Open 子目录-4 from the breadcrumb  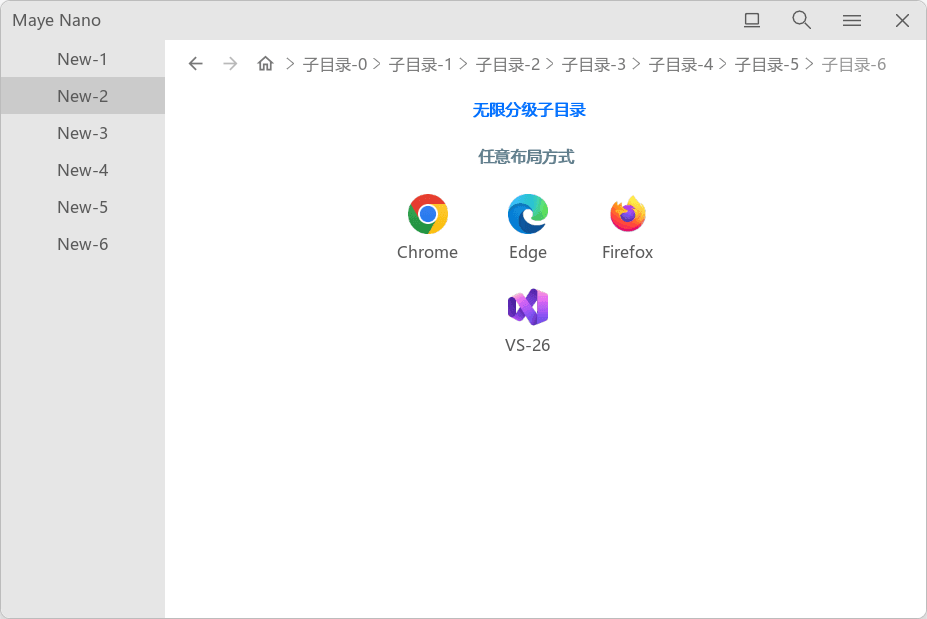(x=681, y=64)
